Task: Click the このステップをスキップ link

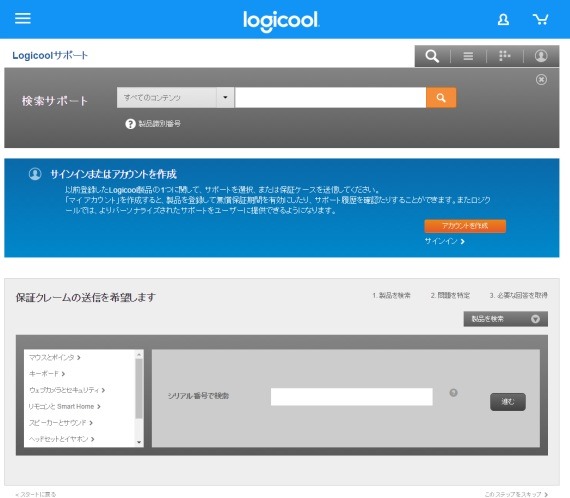Action: point(516,494)
